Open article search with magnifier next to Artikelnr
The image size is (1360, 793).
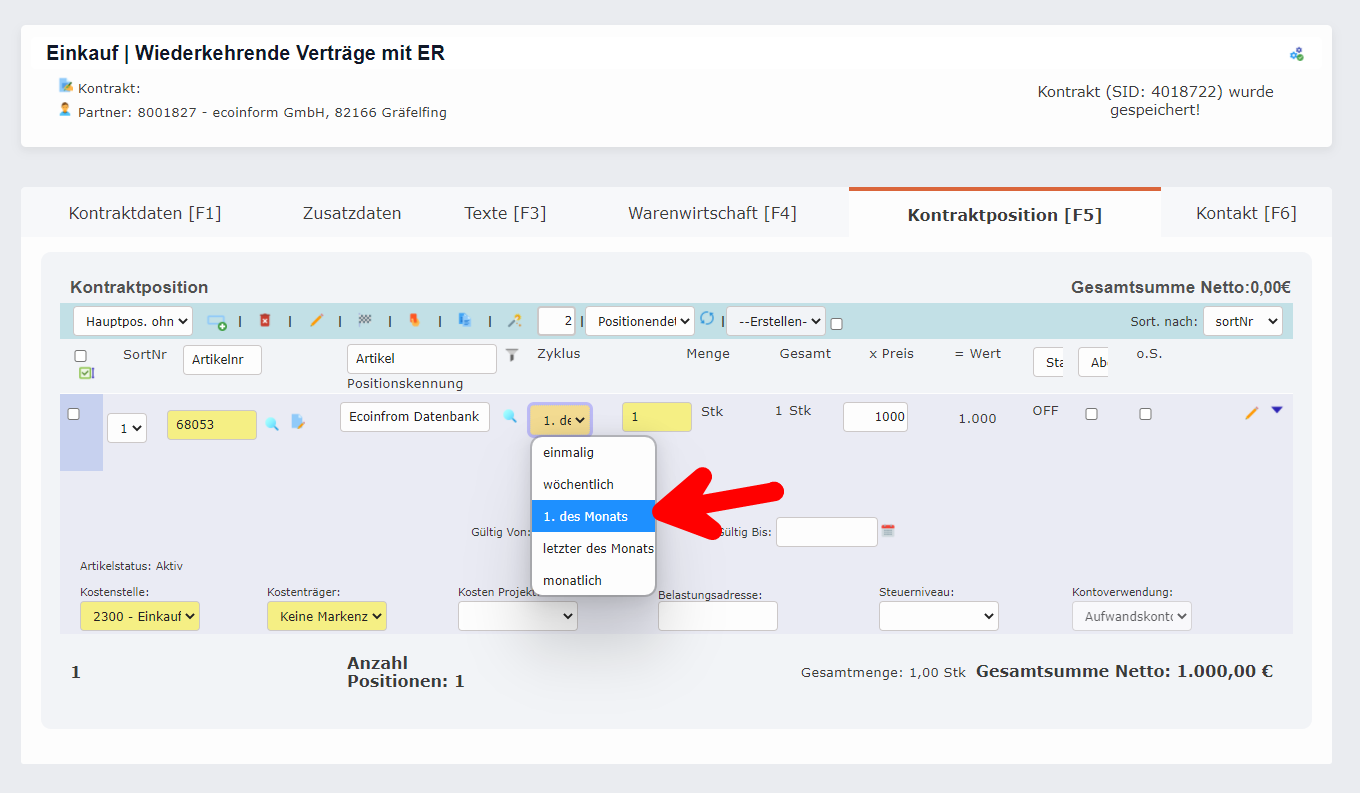pyautogui.click(x=273, y=424)
